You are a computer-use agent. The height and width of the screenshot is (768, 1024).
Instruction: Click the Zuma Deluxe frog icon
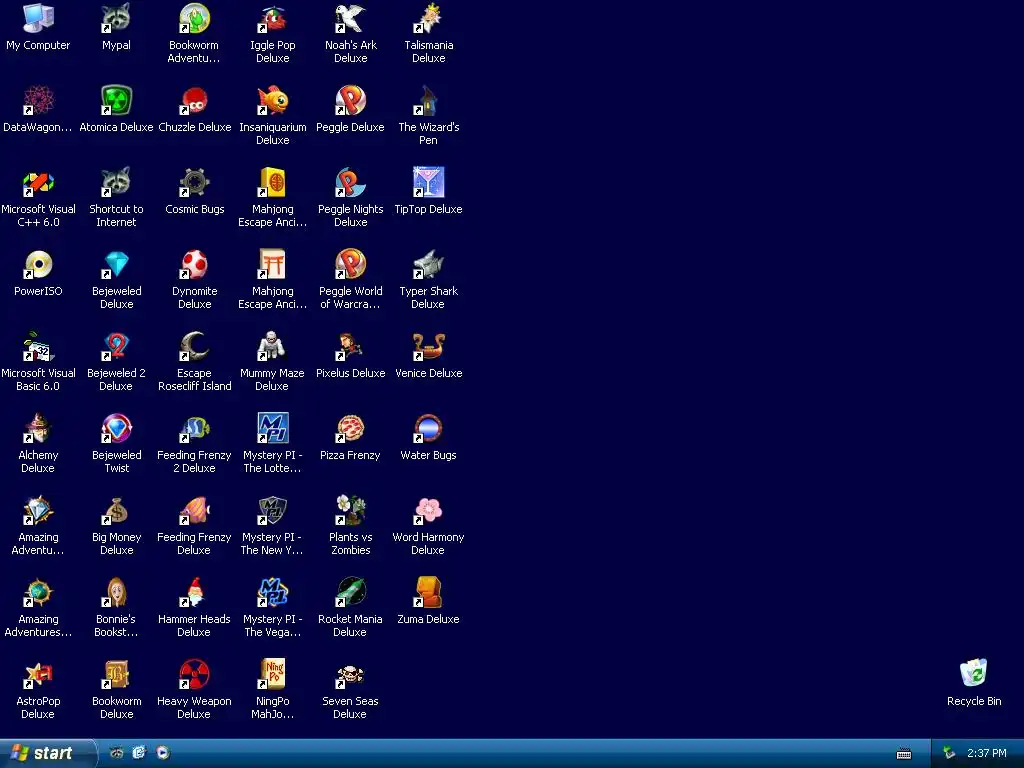coord(428,592)
